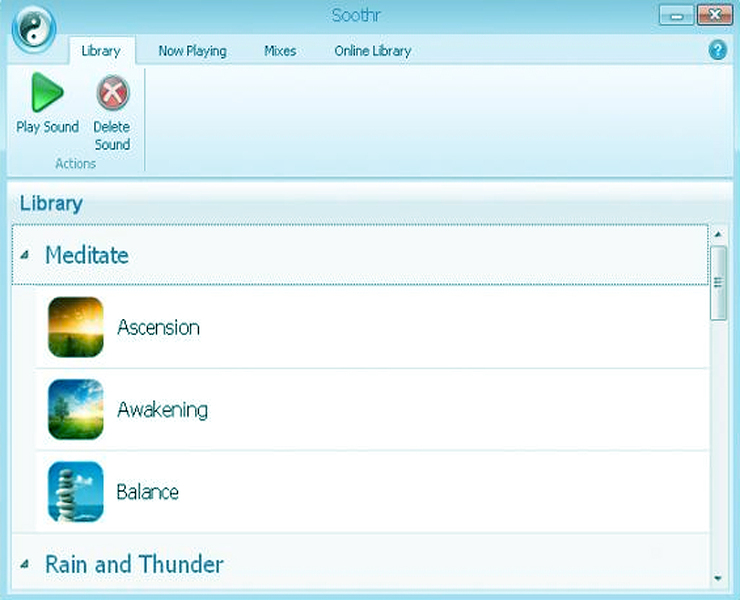Click the library vertical scrollbar thumb

click(718, 282)
